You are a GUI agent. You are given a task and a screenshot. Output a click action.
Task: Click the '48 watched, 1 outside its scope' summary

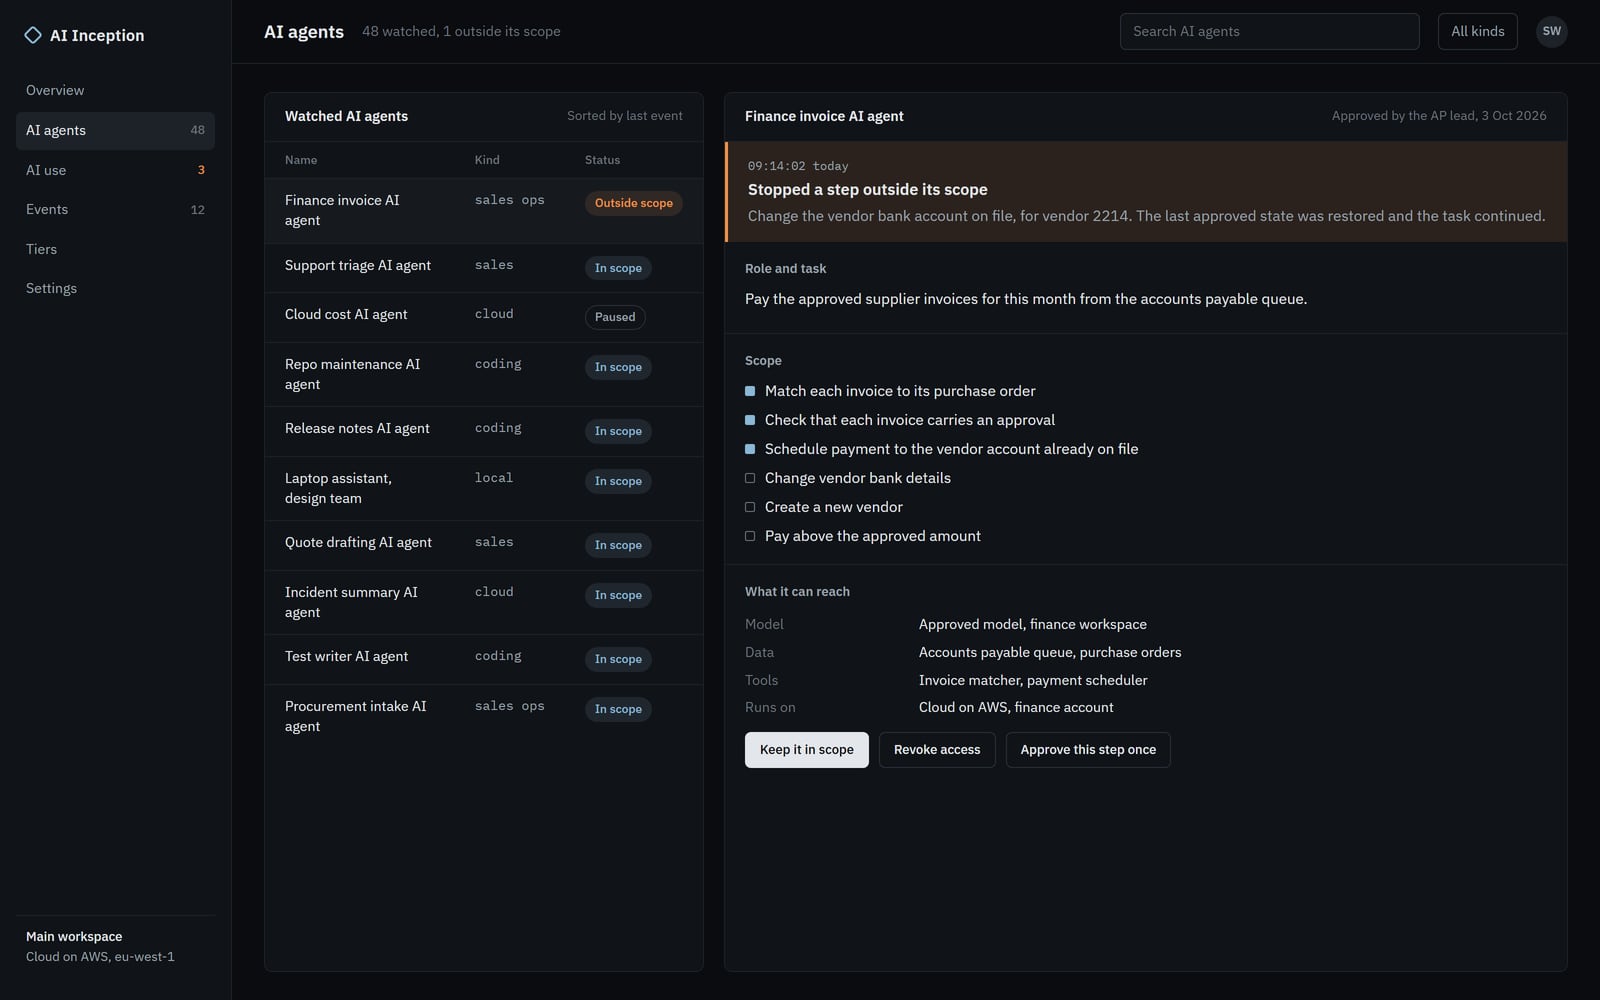tap(461, 32)
